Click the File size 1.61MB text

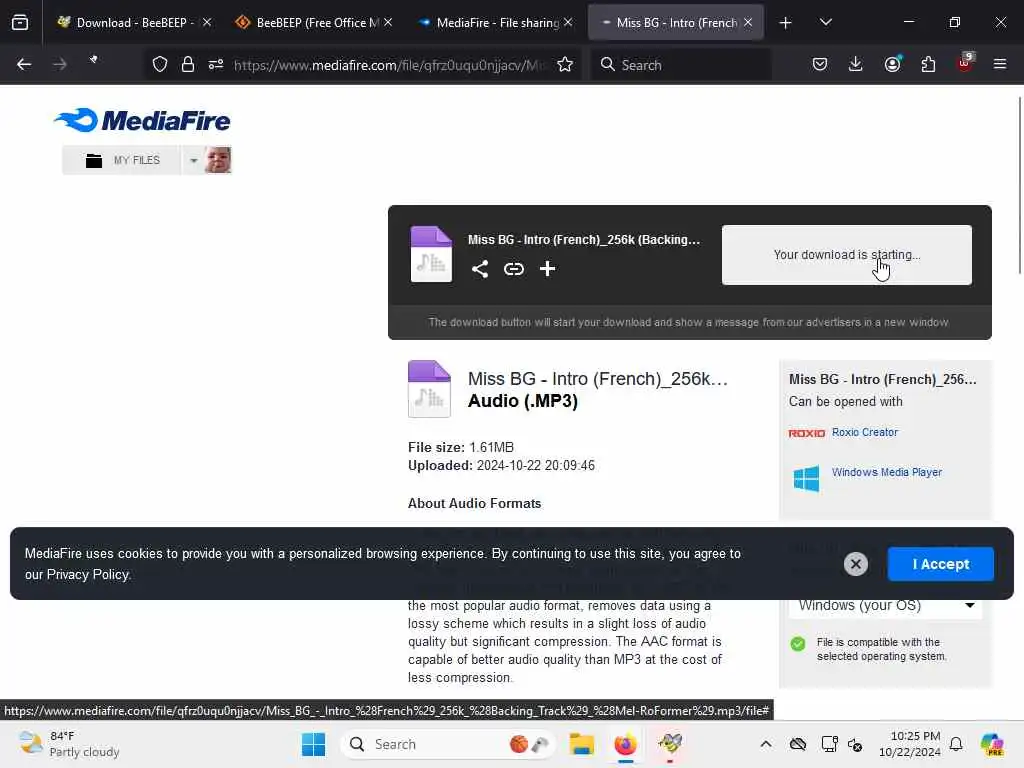(461, 447)
